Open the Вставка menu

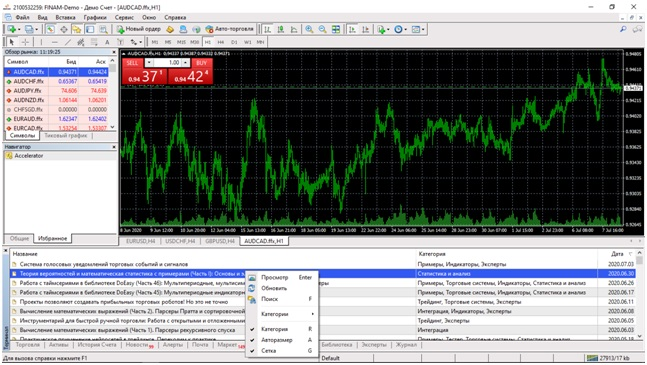click(x=66, y=17)
